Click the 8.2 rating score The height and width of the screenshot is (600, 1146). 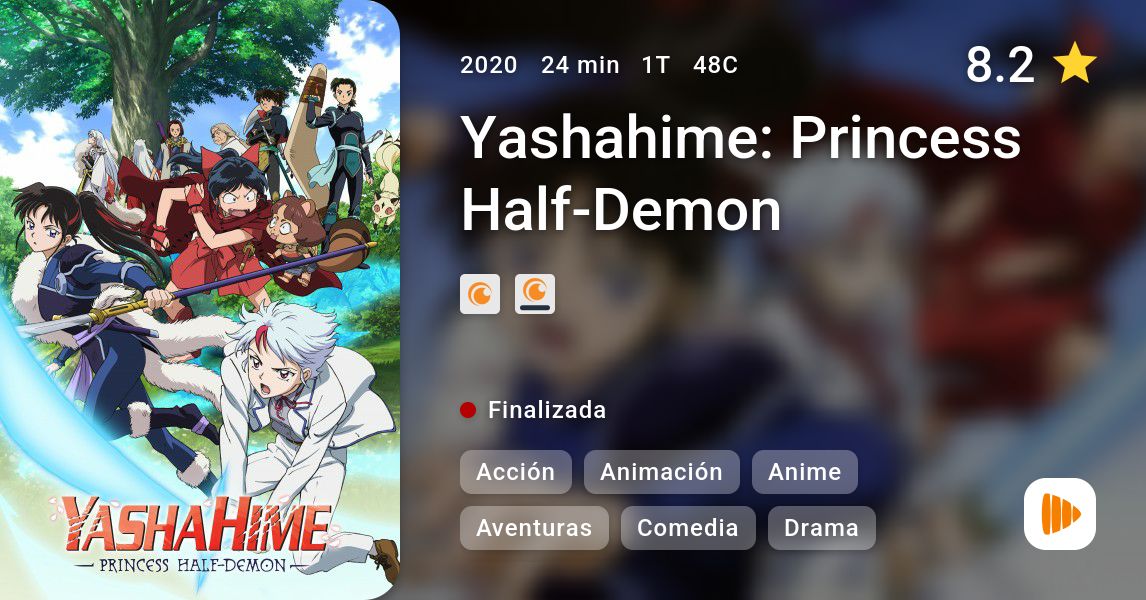(1000, 64)
